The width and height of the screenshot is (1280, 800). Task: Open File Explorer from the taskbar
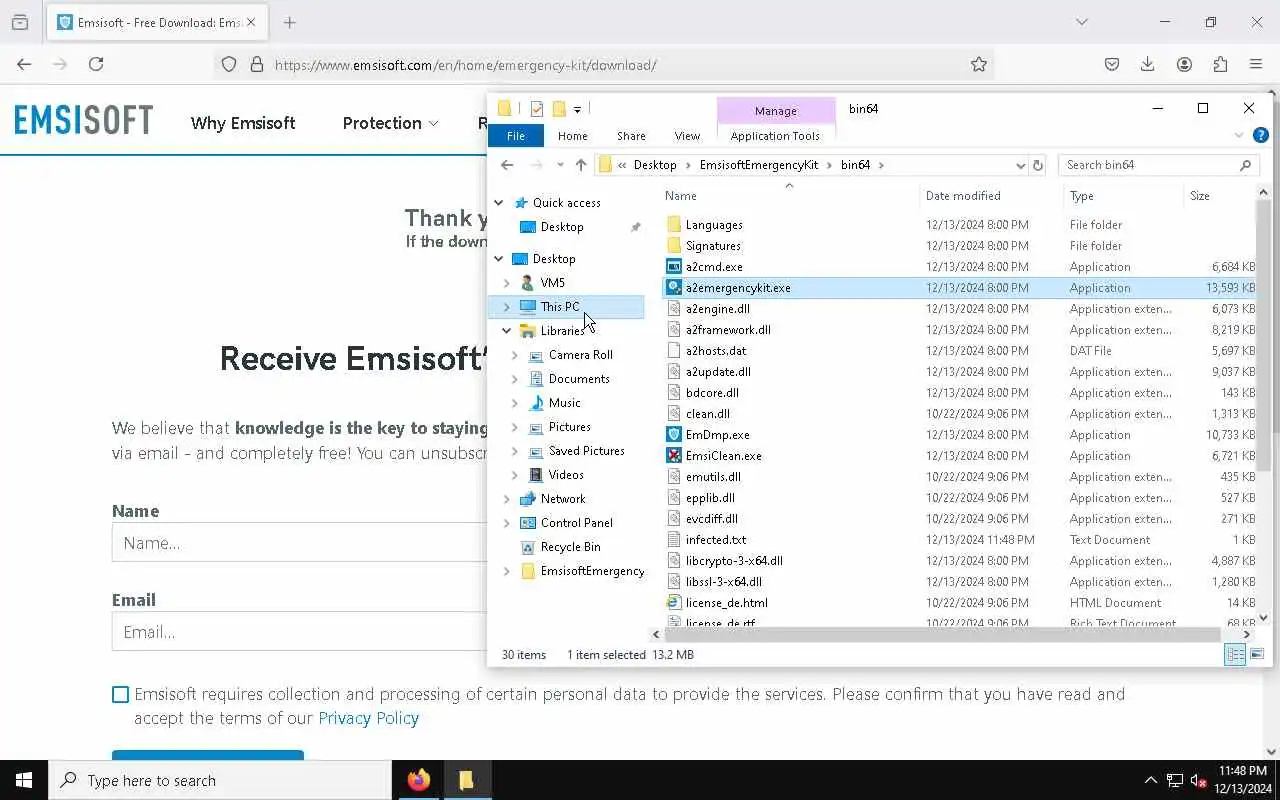point(466,780)
